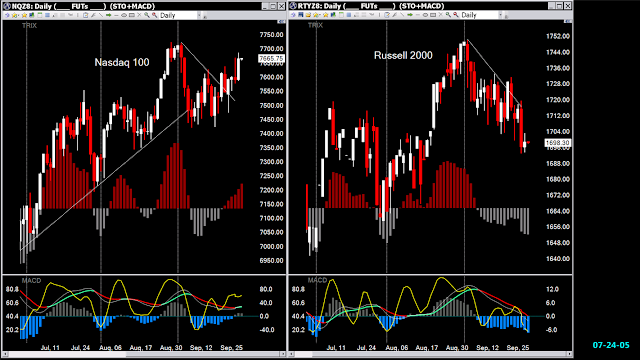This screenshot has width=640, height=360.
Task: Pick the horizontal line tool in NQZ8 window
Action: (116, 16)
